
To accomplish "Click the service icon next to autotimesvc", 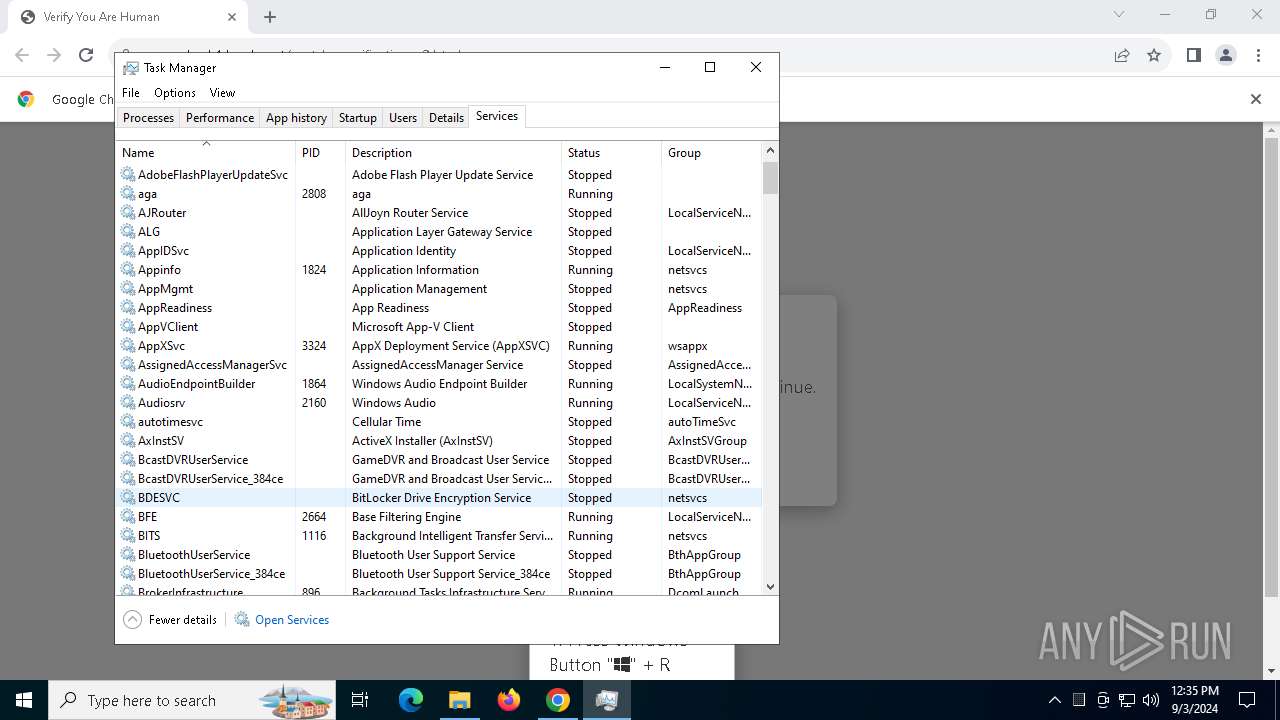I will coord(128,421).
